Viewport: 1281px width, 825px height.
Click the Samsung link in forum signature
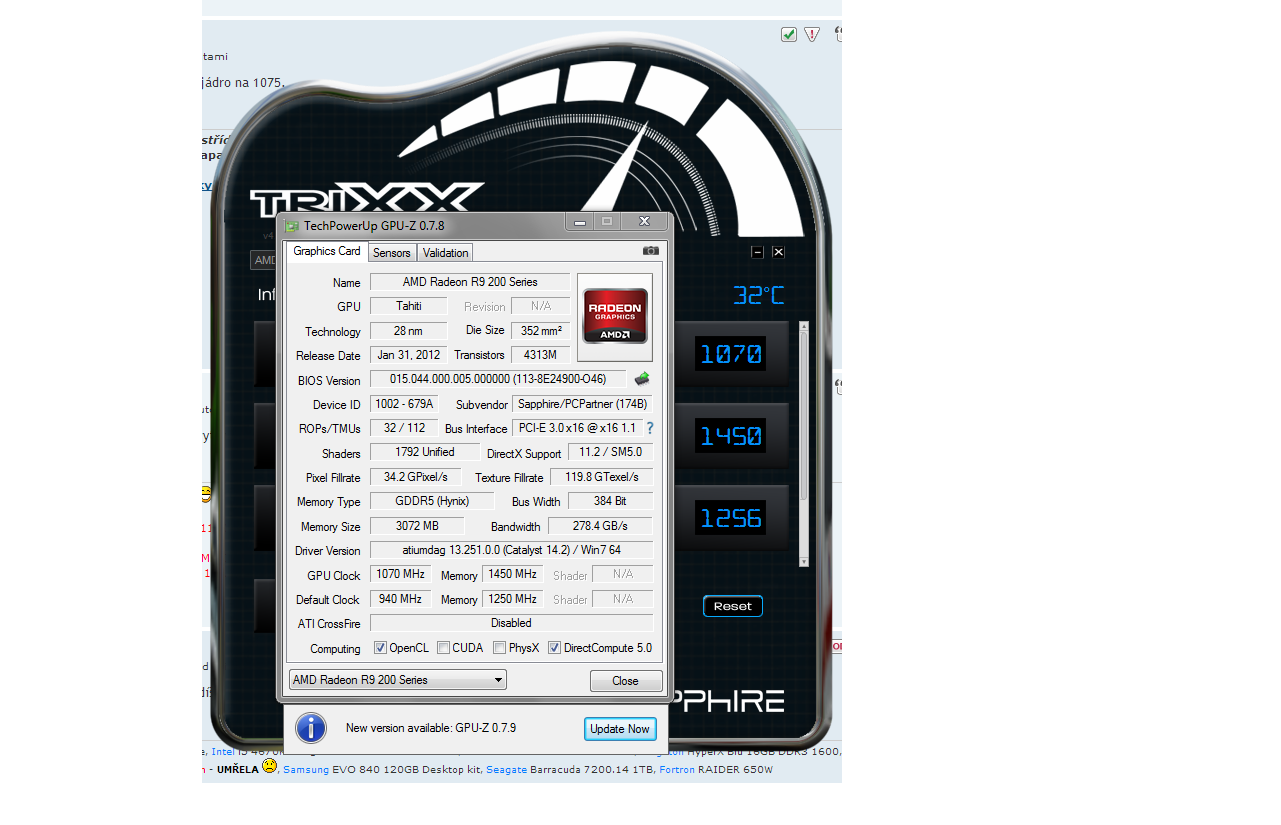(x=306, y=769)
